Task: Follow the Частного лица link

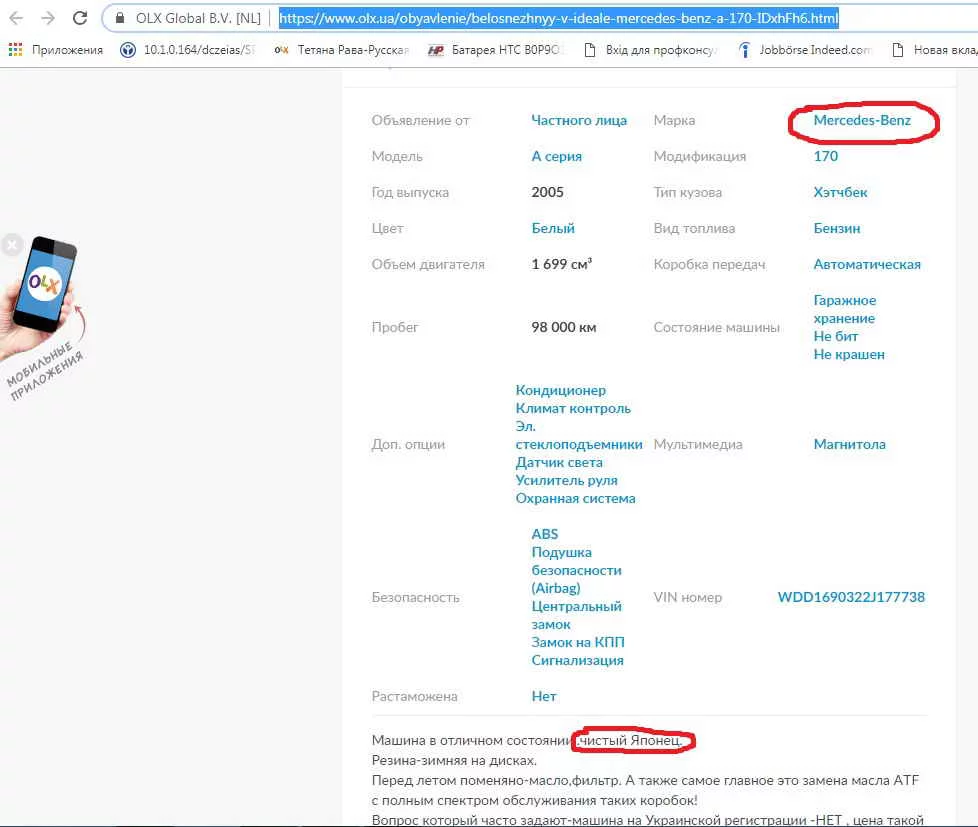Action: (579, 120)
